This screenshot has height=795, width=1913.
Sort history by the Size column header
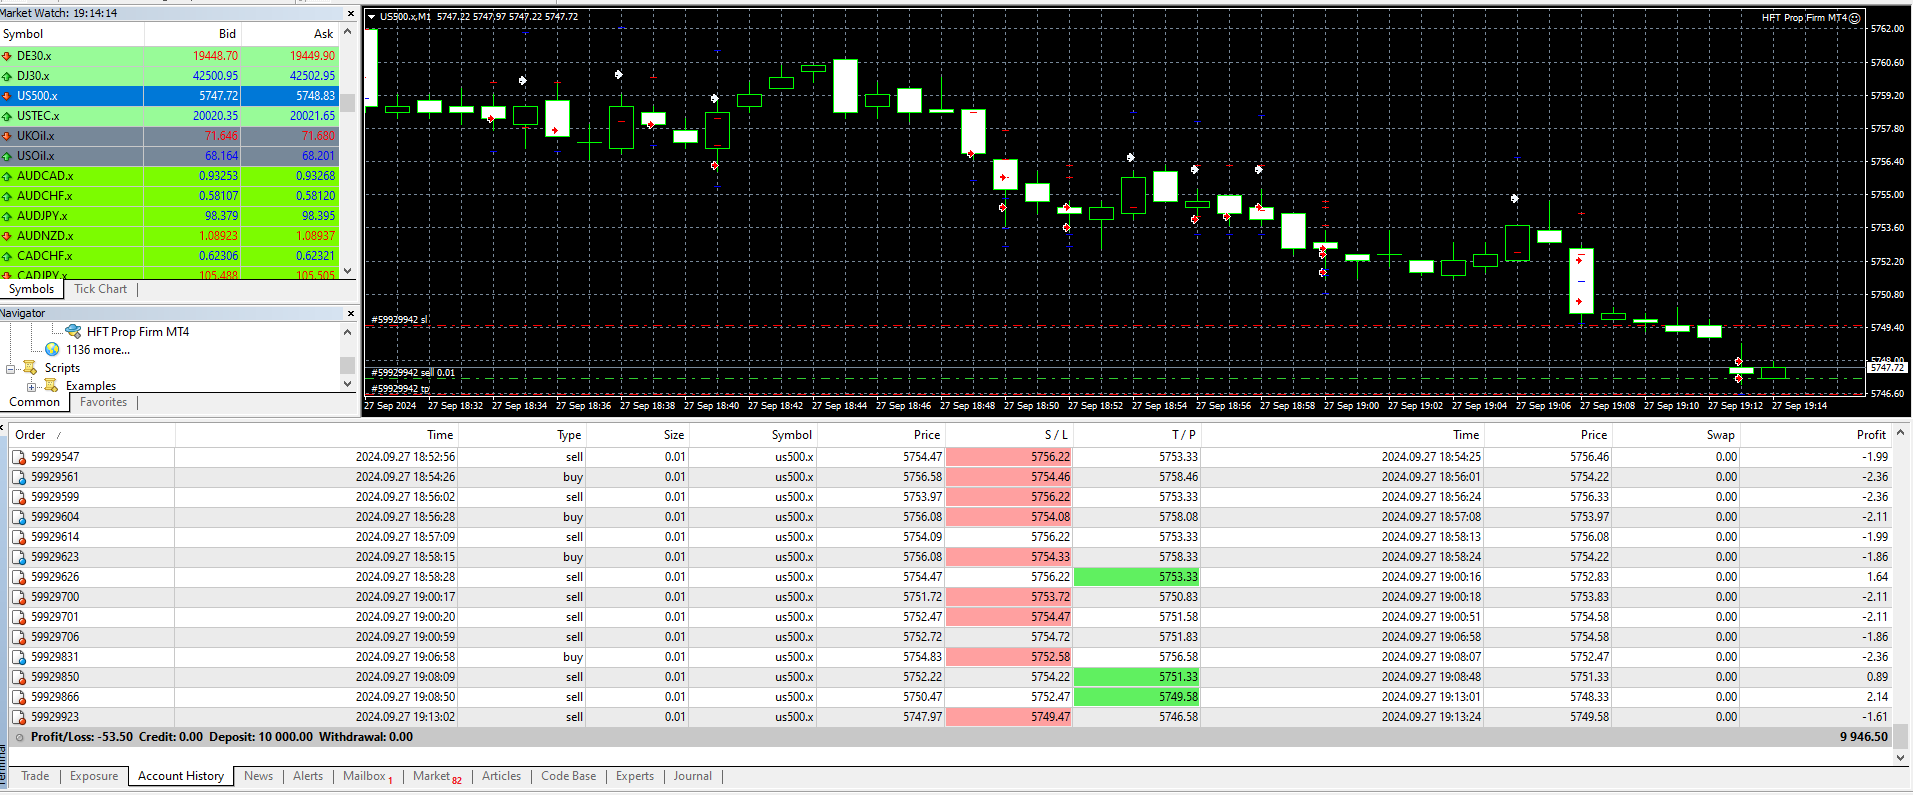638,435
